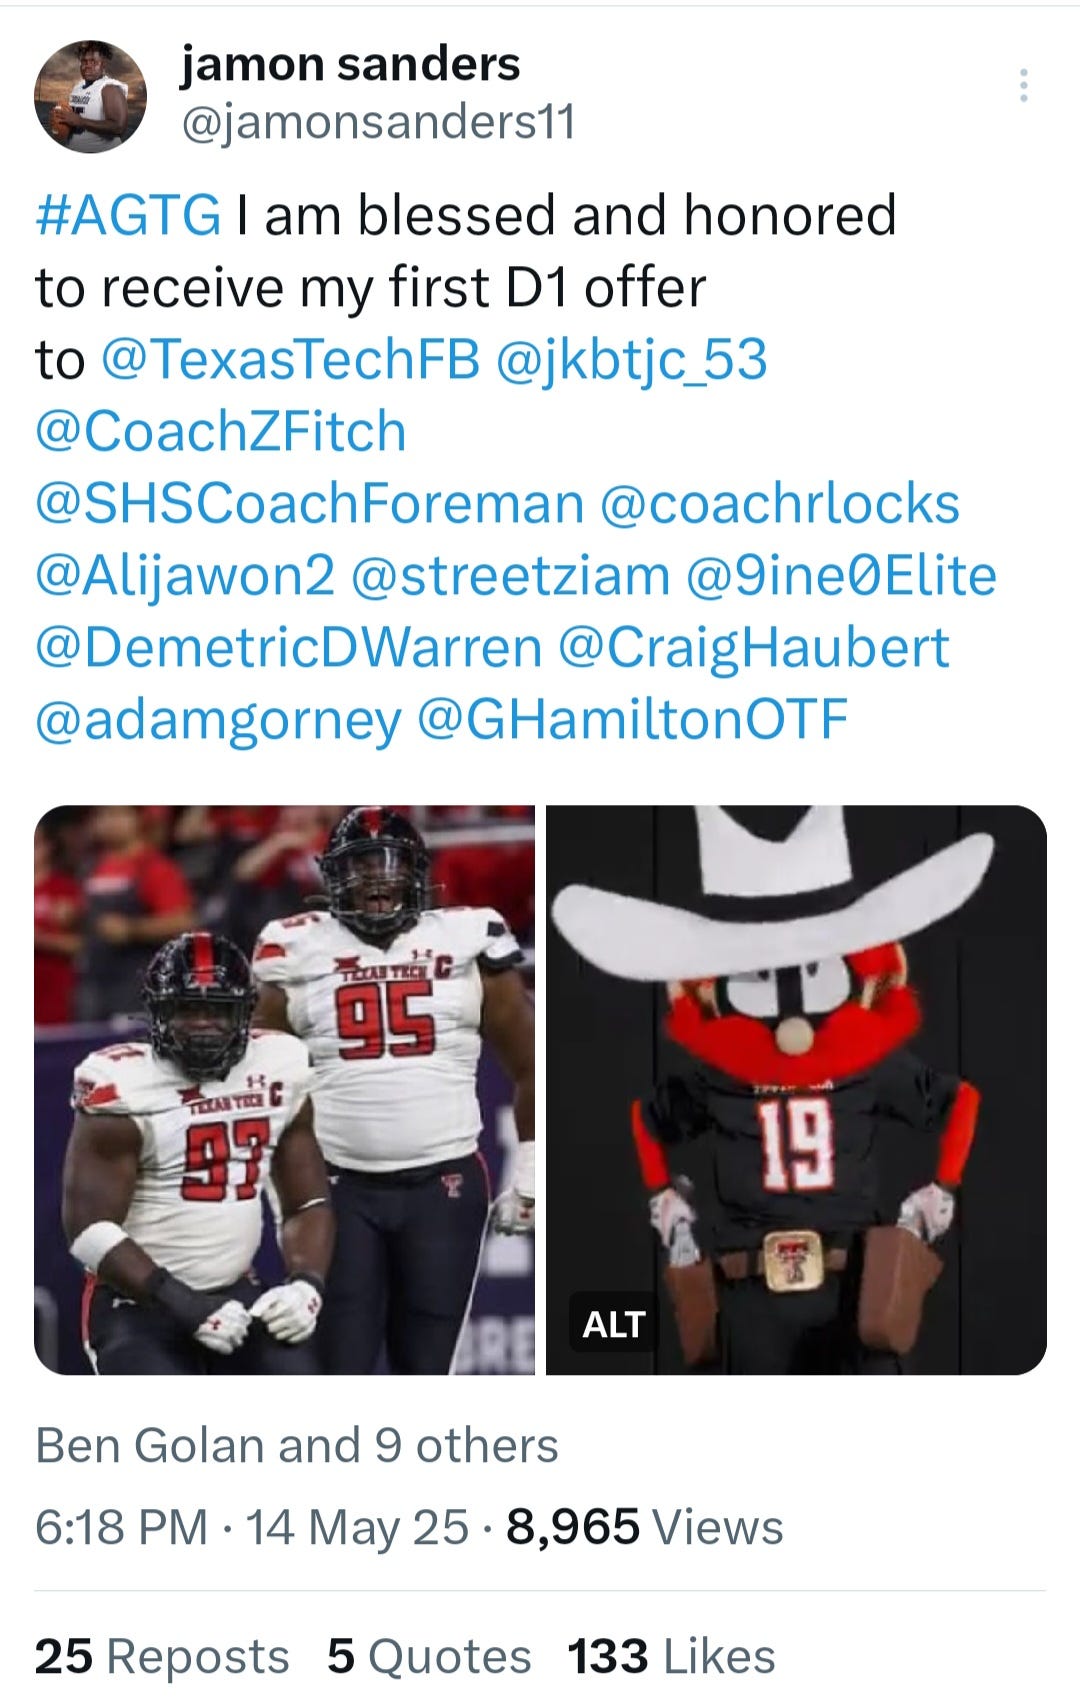Show the 25 Reposts list
Screen dimensions: 1080x1701
click(x=162, y=1656)
